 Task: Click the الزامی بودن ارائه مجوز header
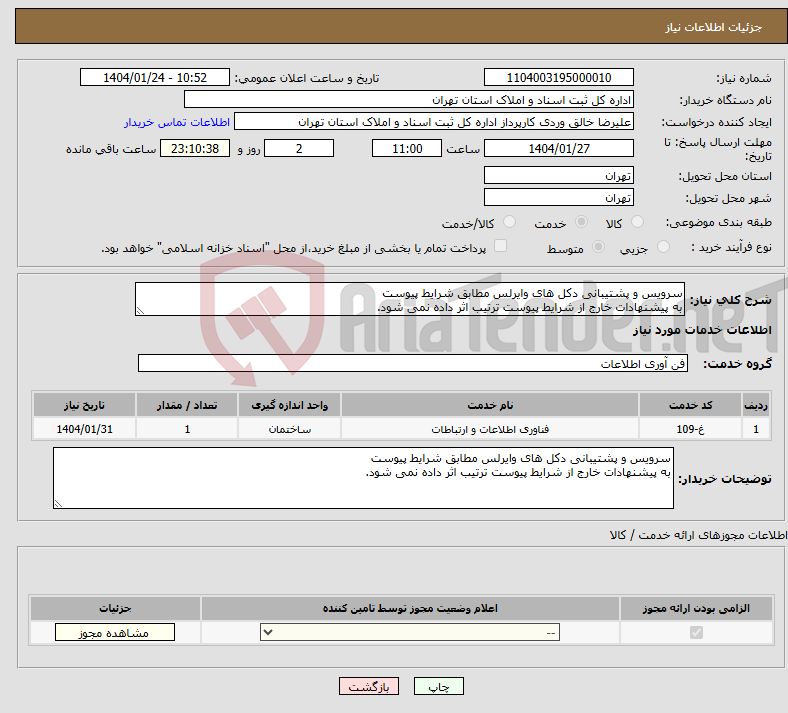pyautogui.click(x=696, y=608)
